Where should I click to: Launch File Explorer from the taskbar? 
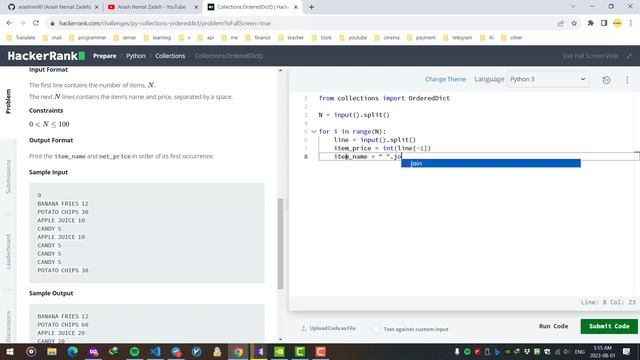pos(52,351)
